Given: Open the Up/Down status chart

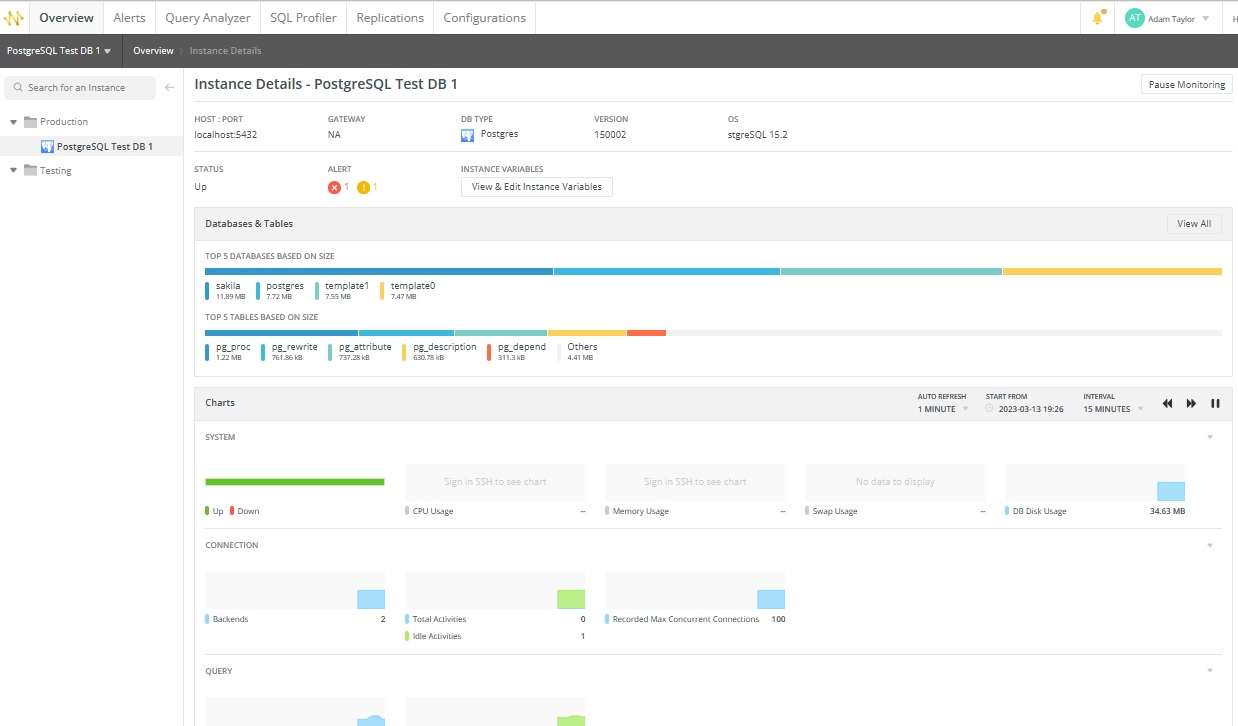Looking at the screenshot, I should click(x=295, y=482).
